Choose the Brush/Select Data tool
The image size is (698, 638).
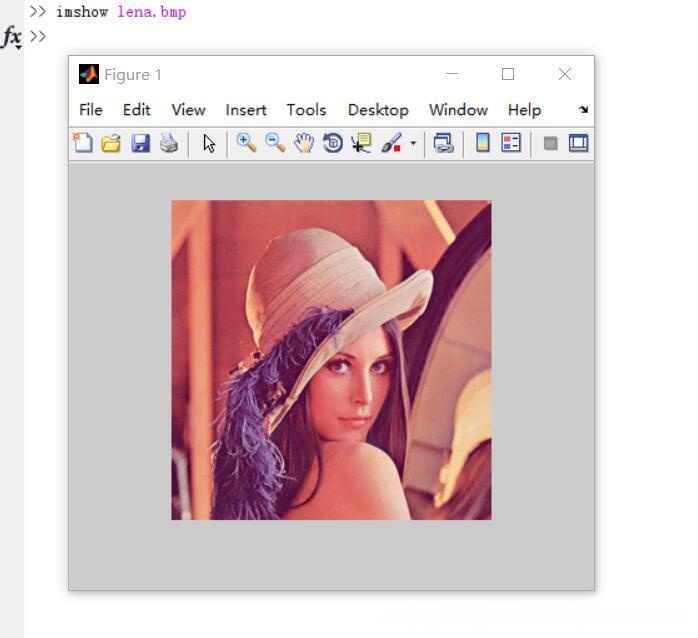(392, 143)
